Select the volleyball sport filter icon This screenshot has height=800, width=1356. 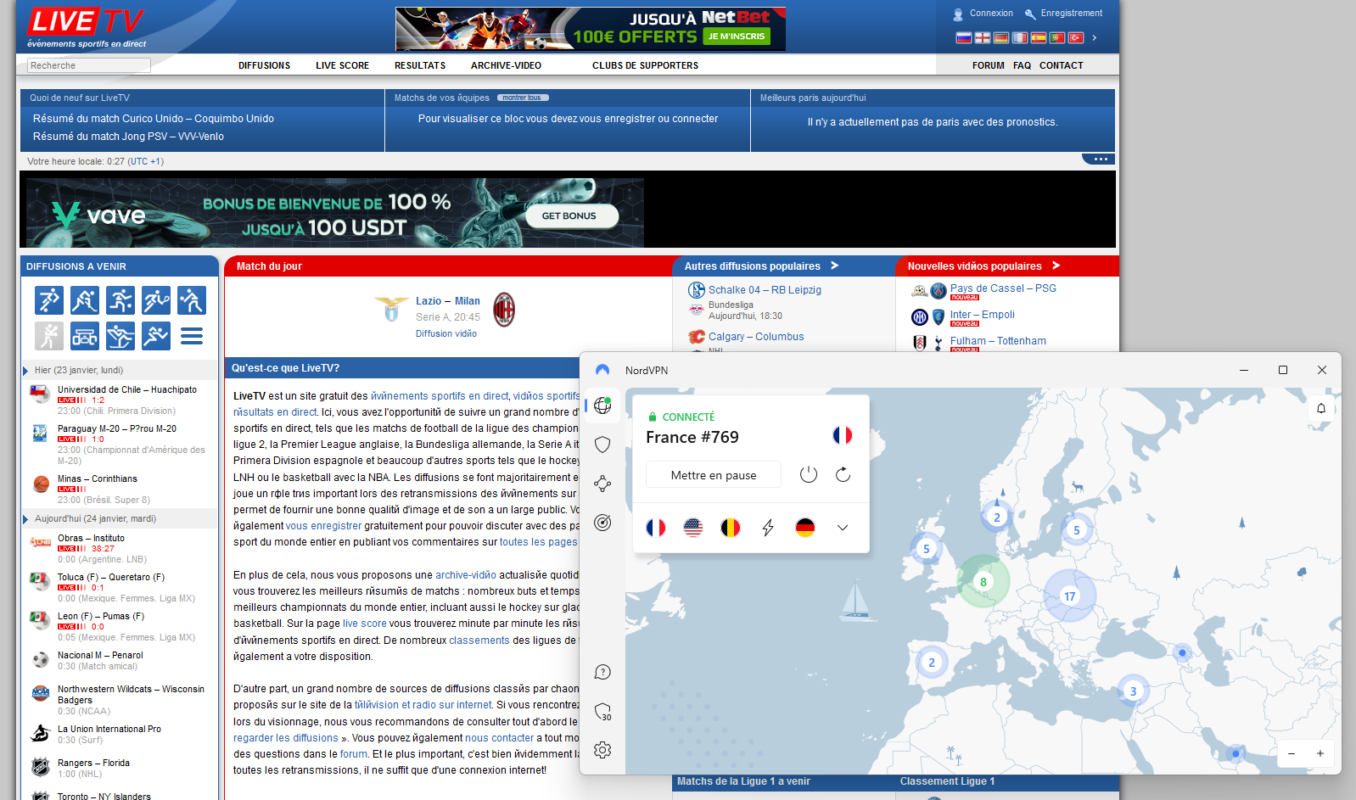(x=192, y=300)
